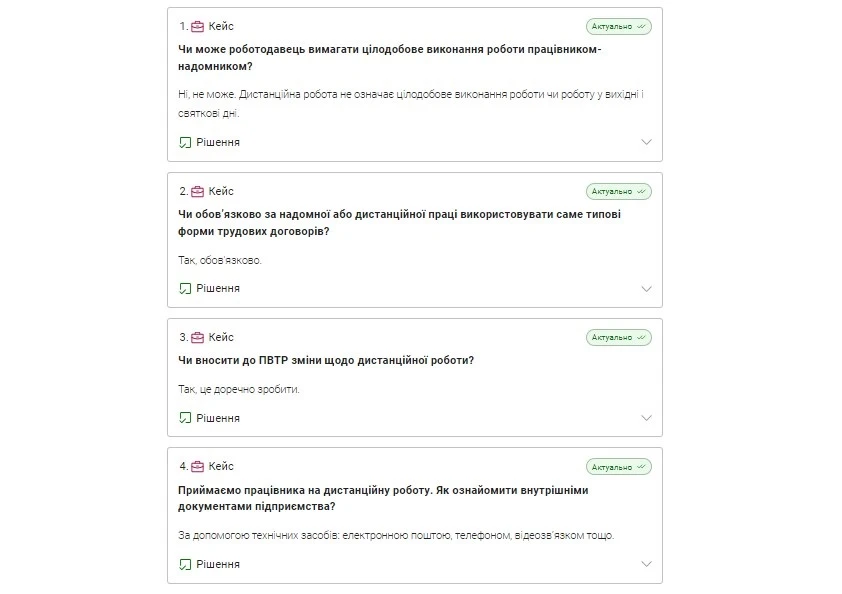
Task: Toggle the Актуально badge on case 3
Action: (619, 337)
